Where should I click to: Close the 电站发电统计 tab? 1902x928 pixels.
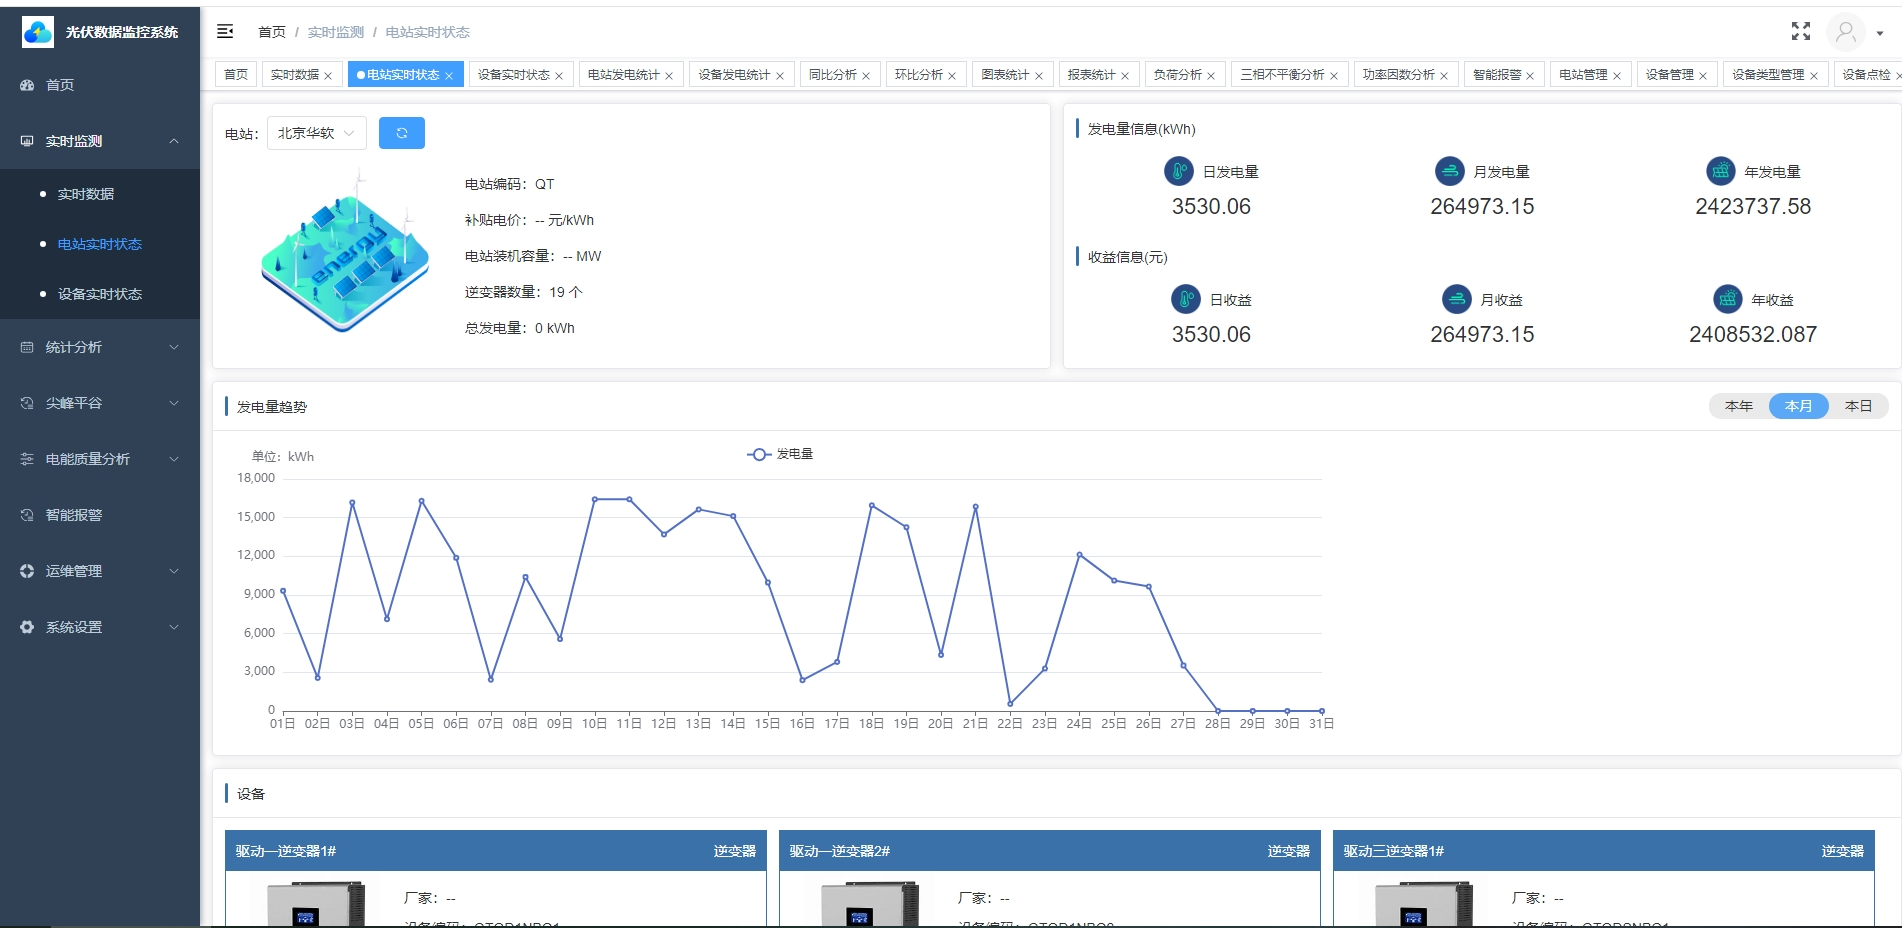point(669,76)
